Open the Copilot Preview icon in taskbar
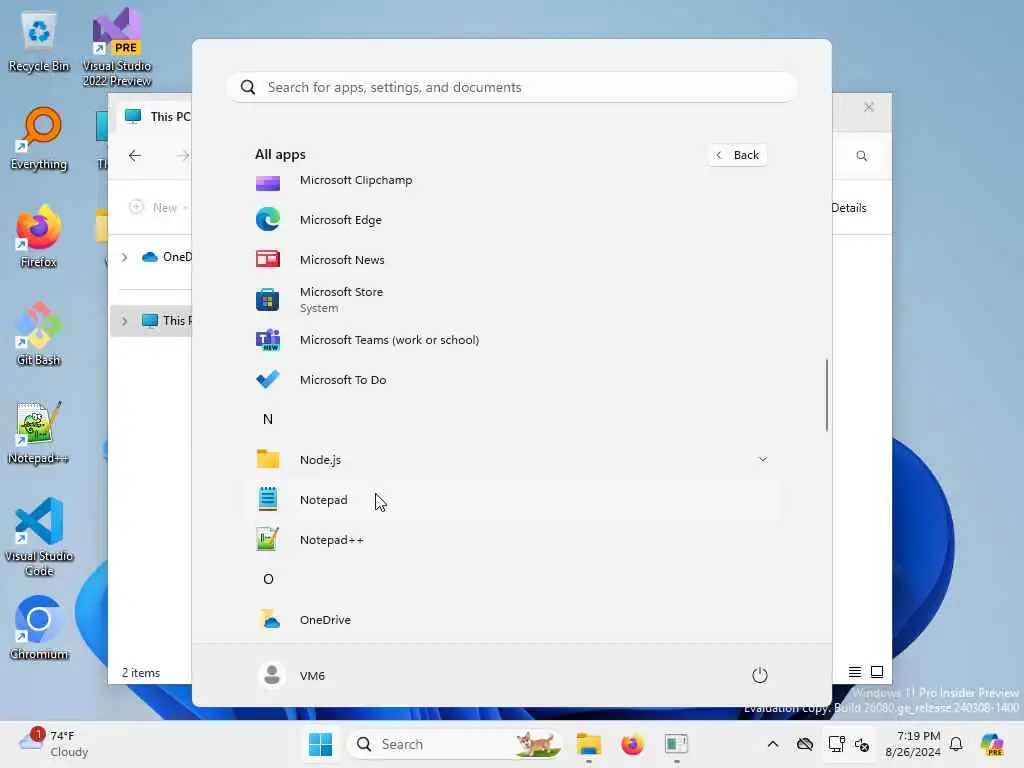Screen dimensions: 1024x768 tap(992, 744)
